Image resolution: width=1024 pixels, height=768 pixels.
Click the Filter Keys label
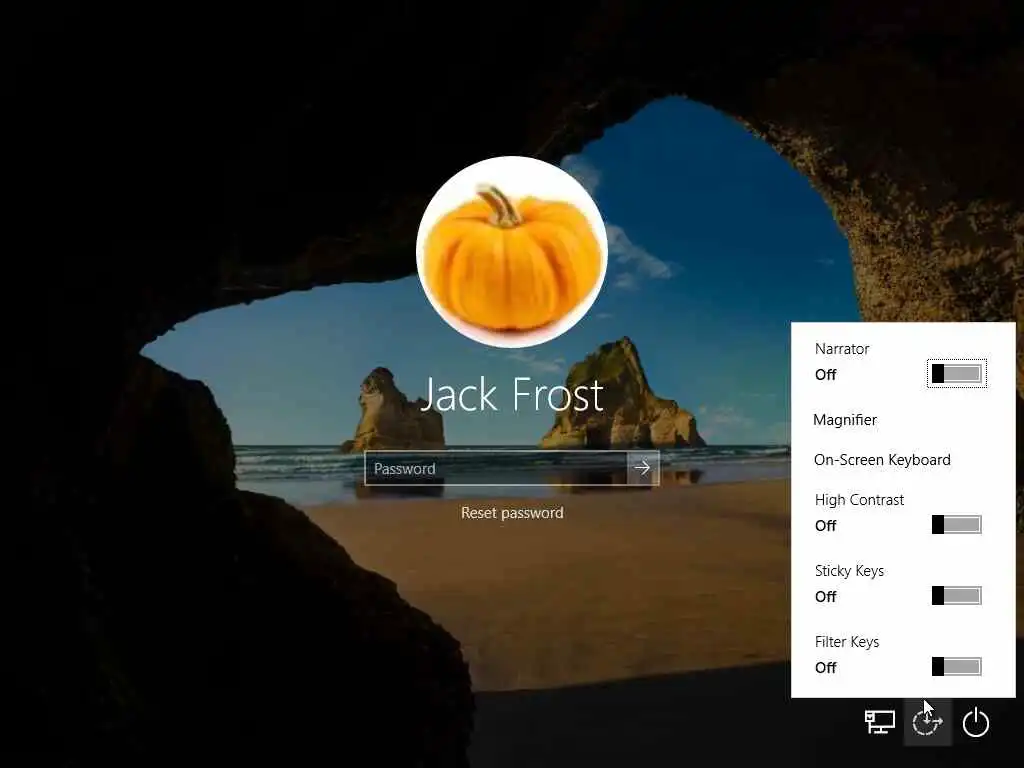coord(847,642)
